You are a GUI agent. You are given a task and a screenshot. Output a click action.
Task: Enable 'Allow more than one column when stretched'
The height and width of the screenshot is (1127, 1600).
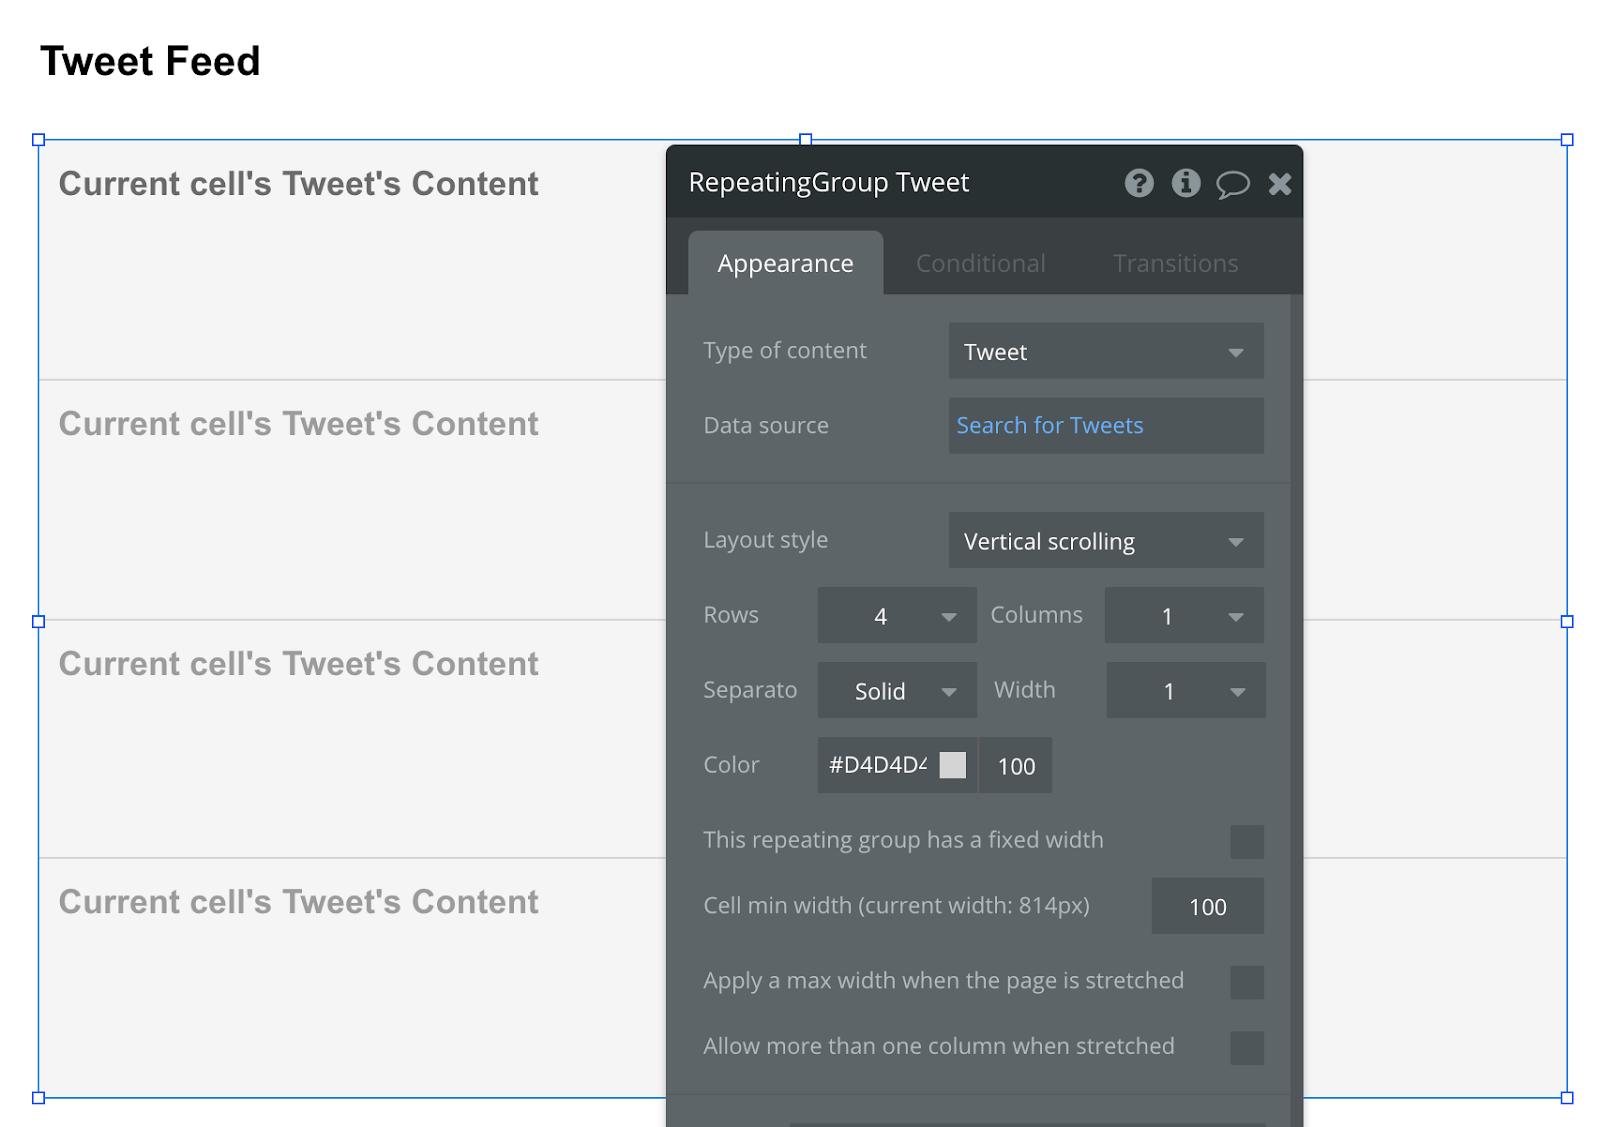tap(1247, 1047)
